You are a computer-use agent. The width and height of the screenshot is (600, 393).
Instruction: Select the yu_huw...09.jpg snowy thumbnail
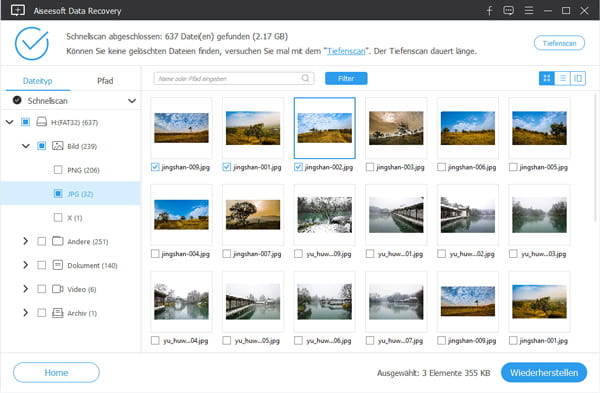pos(324,215)
